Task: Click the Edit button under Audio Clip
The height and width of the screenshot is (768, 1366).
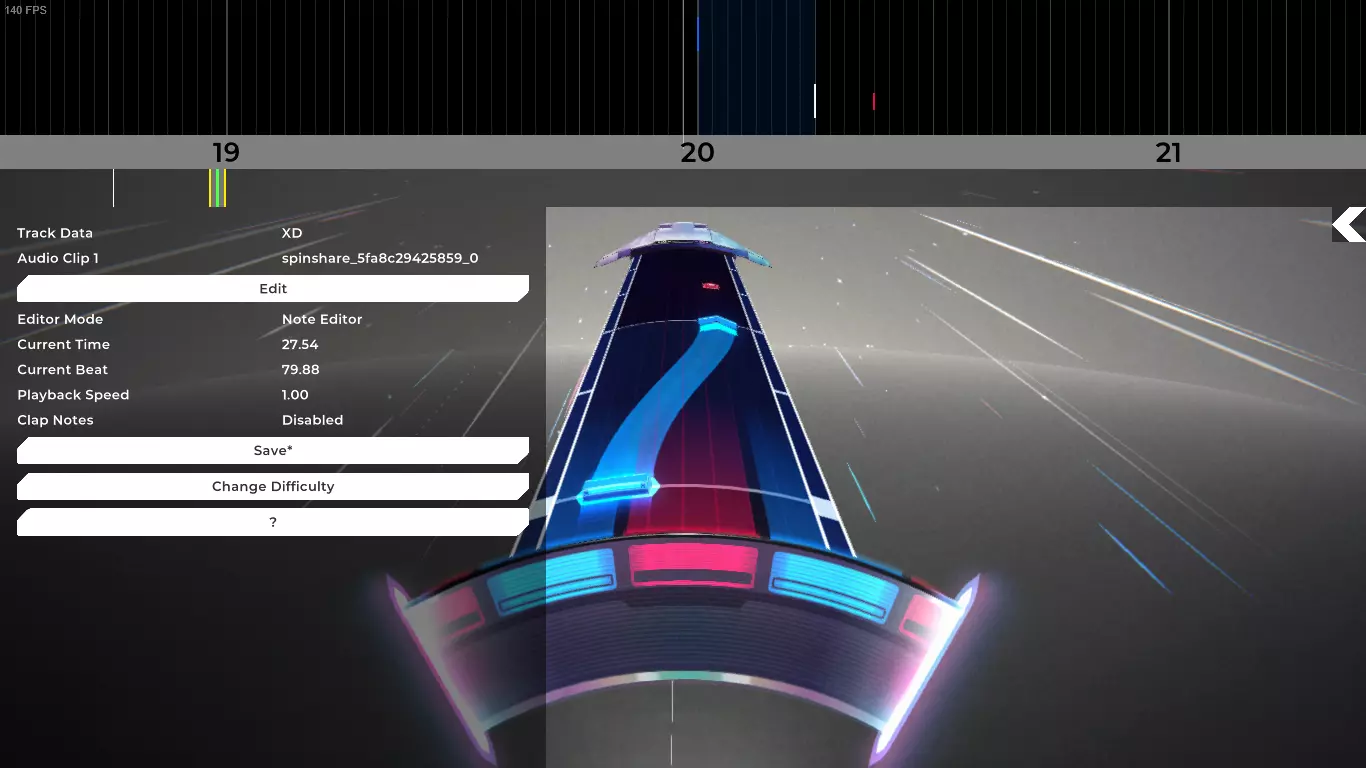Action: 273,288
